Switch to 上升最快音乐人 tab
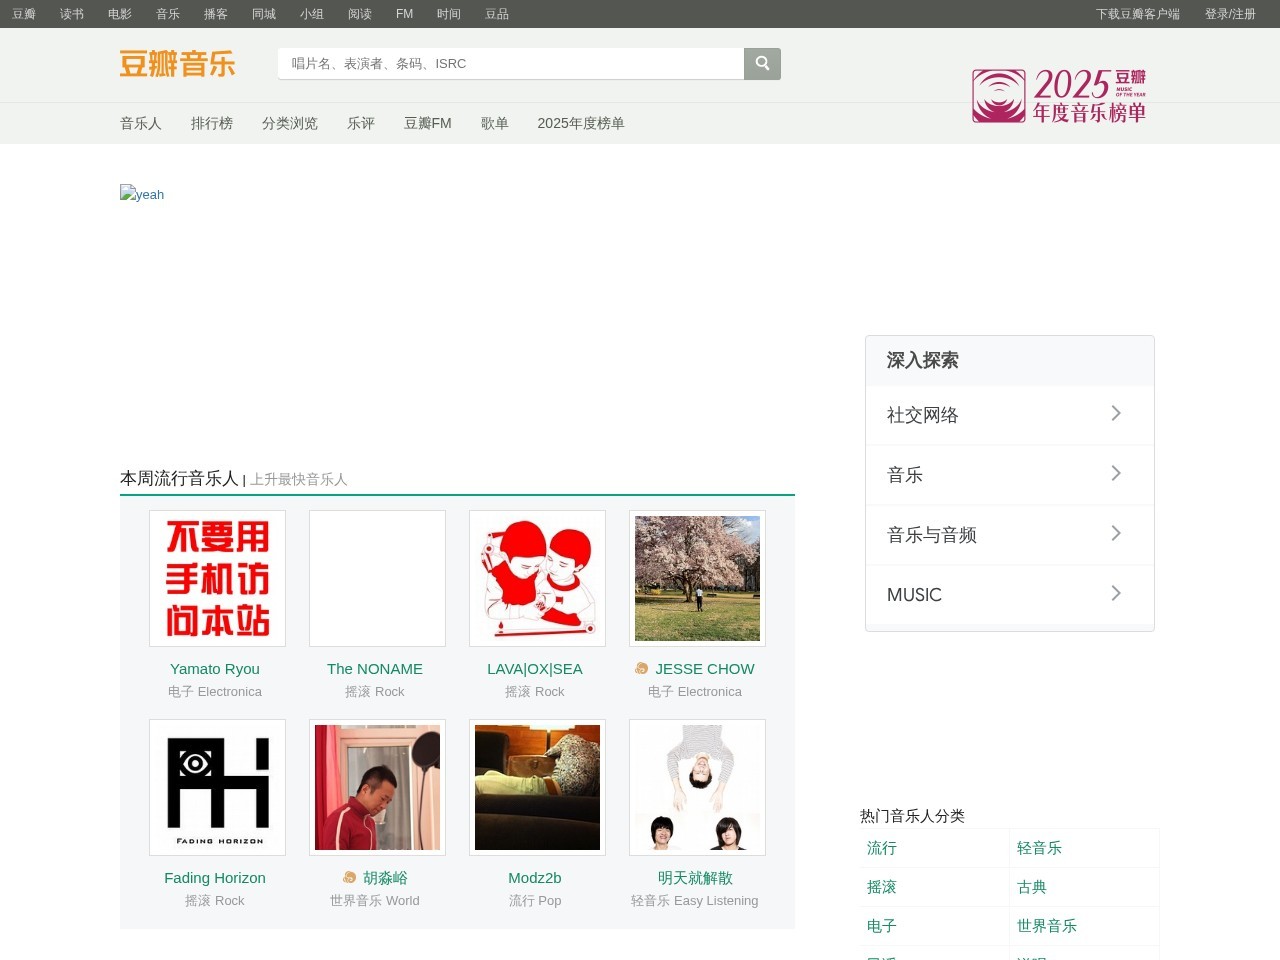 point(299,480)
